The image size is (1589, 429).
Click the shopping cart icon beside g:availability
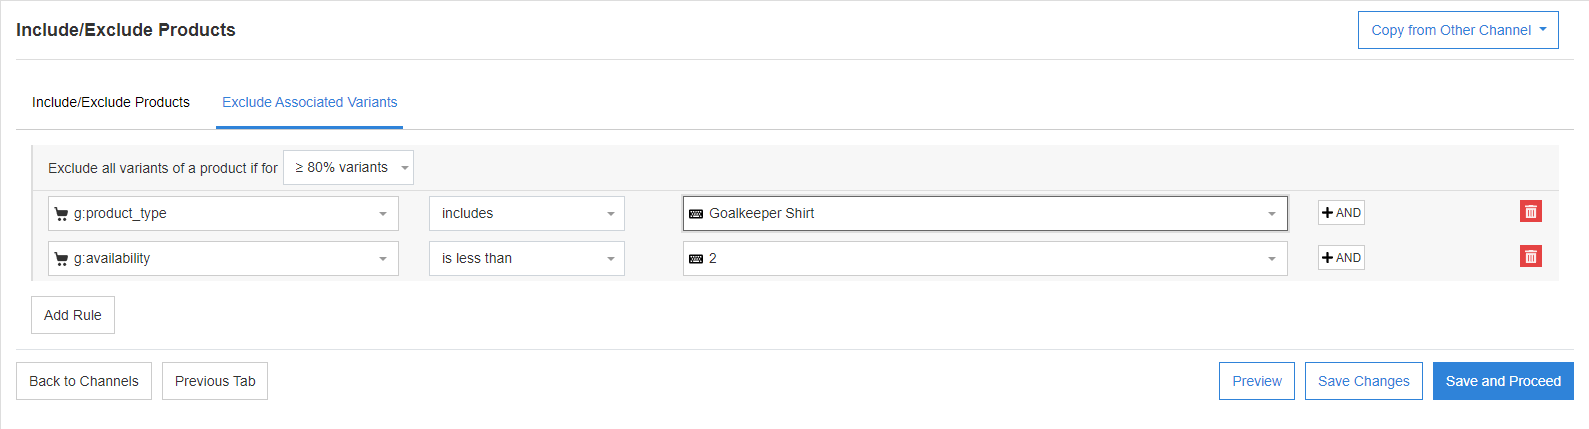(x=61, y=259)
